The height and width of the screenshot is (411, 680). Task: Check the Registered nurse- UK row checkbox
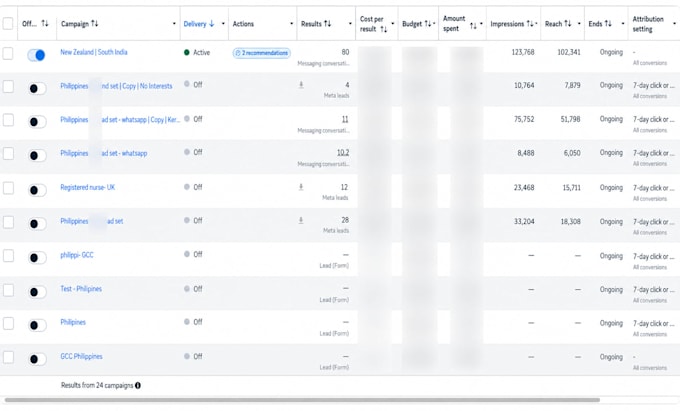tap(8, 188)
